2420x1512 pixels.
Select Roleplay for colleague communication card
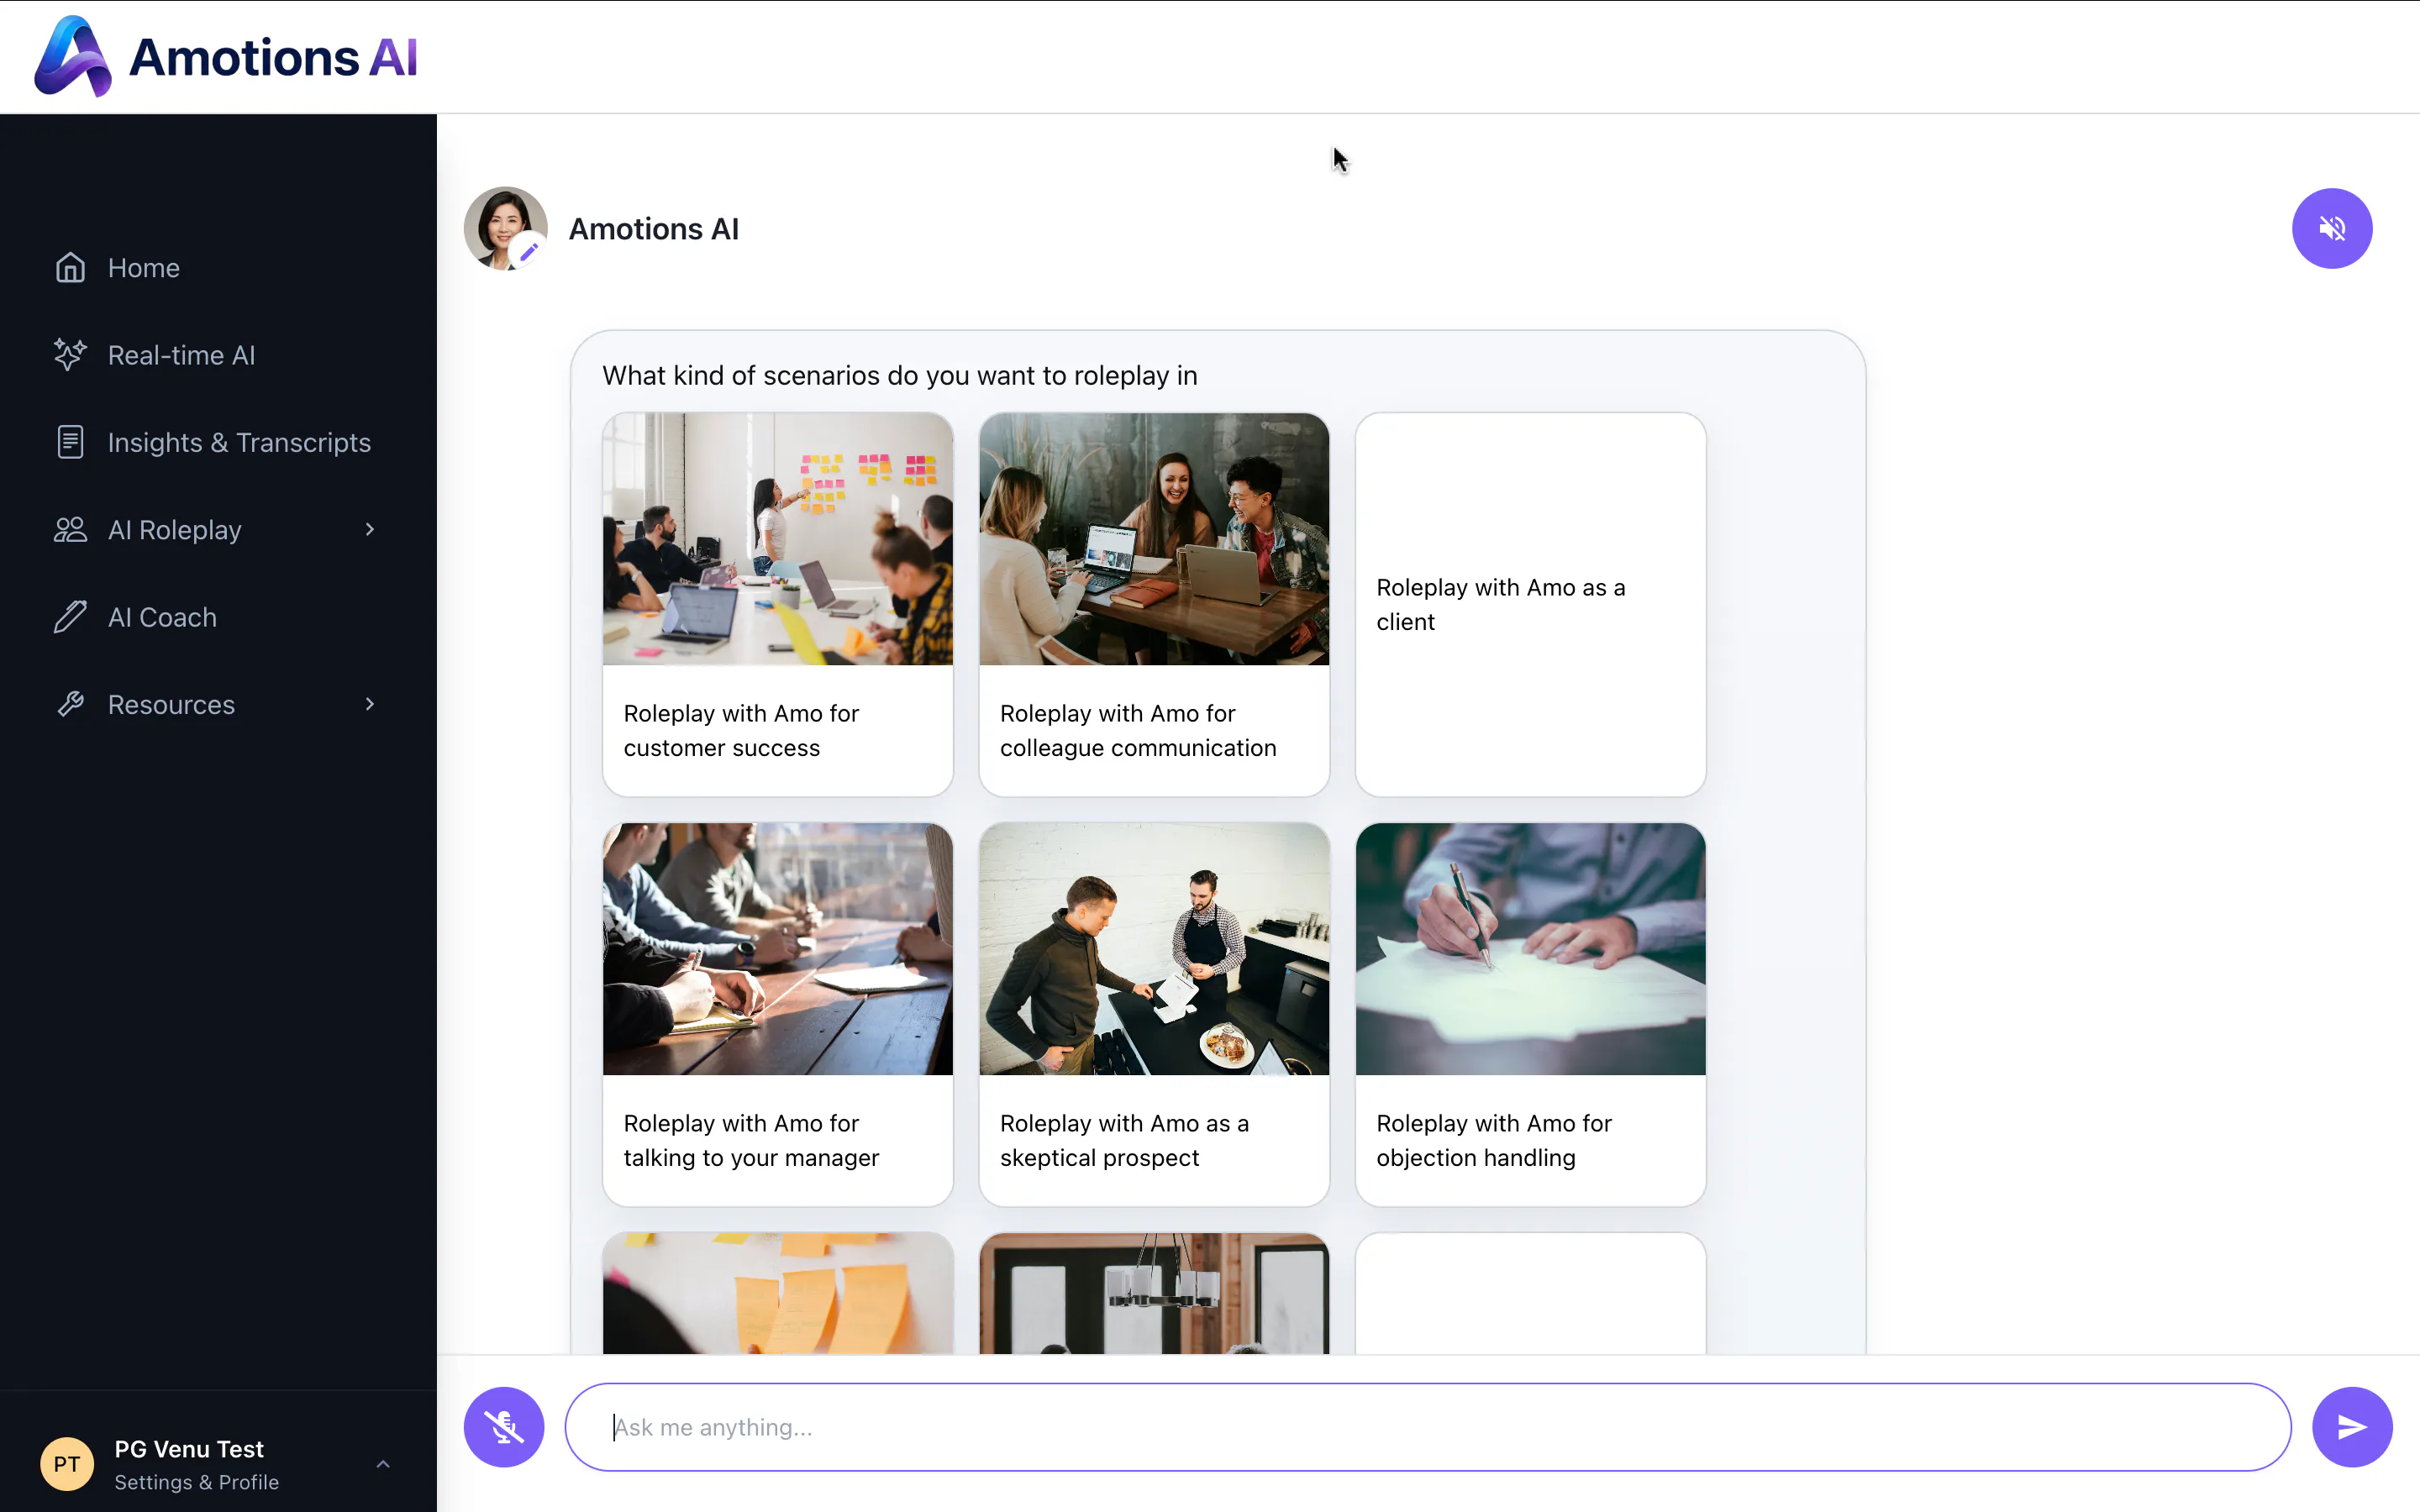(x=1154, y=605)
